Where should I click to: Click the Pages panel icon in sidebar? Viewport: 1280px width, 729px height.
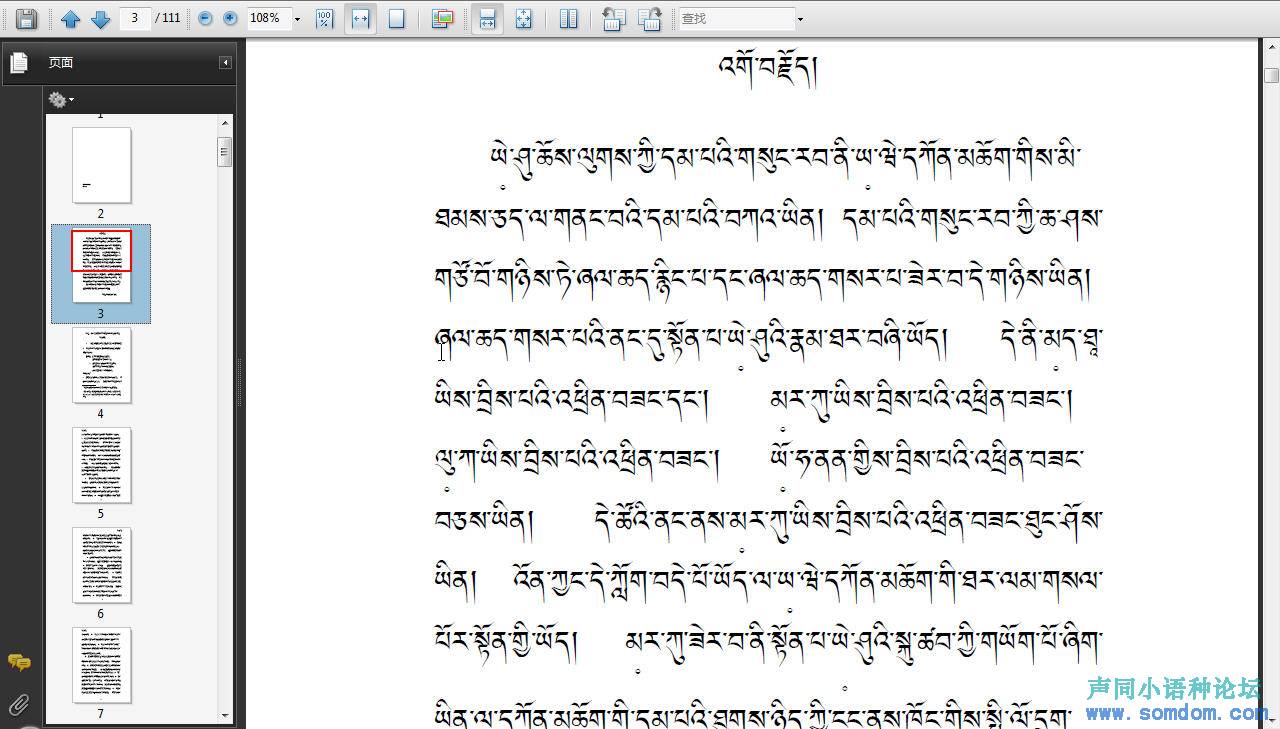18,63
